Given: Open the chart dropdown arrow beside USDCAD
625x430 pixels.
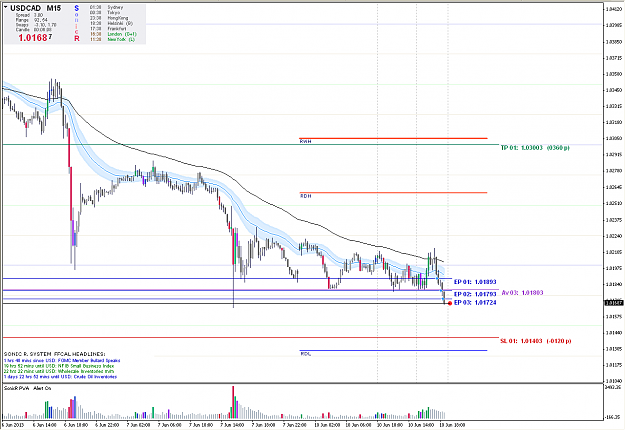Looking at the screenshot, I should coord(6,7).
